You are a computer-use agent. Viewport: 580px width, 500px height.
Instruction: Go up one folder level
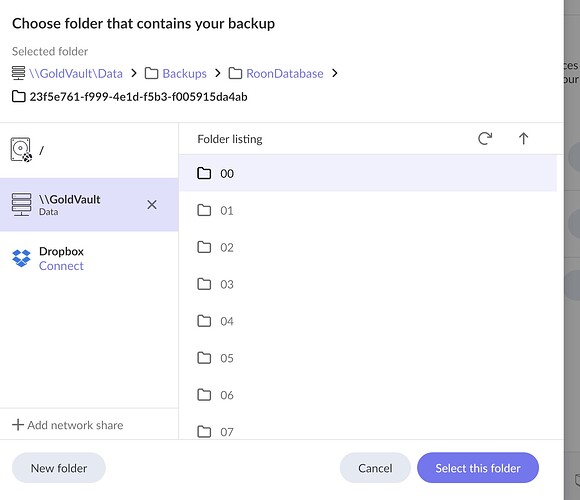tap(523, 139)
